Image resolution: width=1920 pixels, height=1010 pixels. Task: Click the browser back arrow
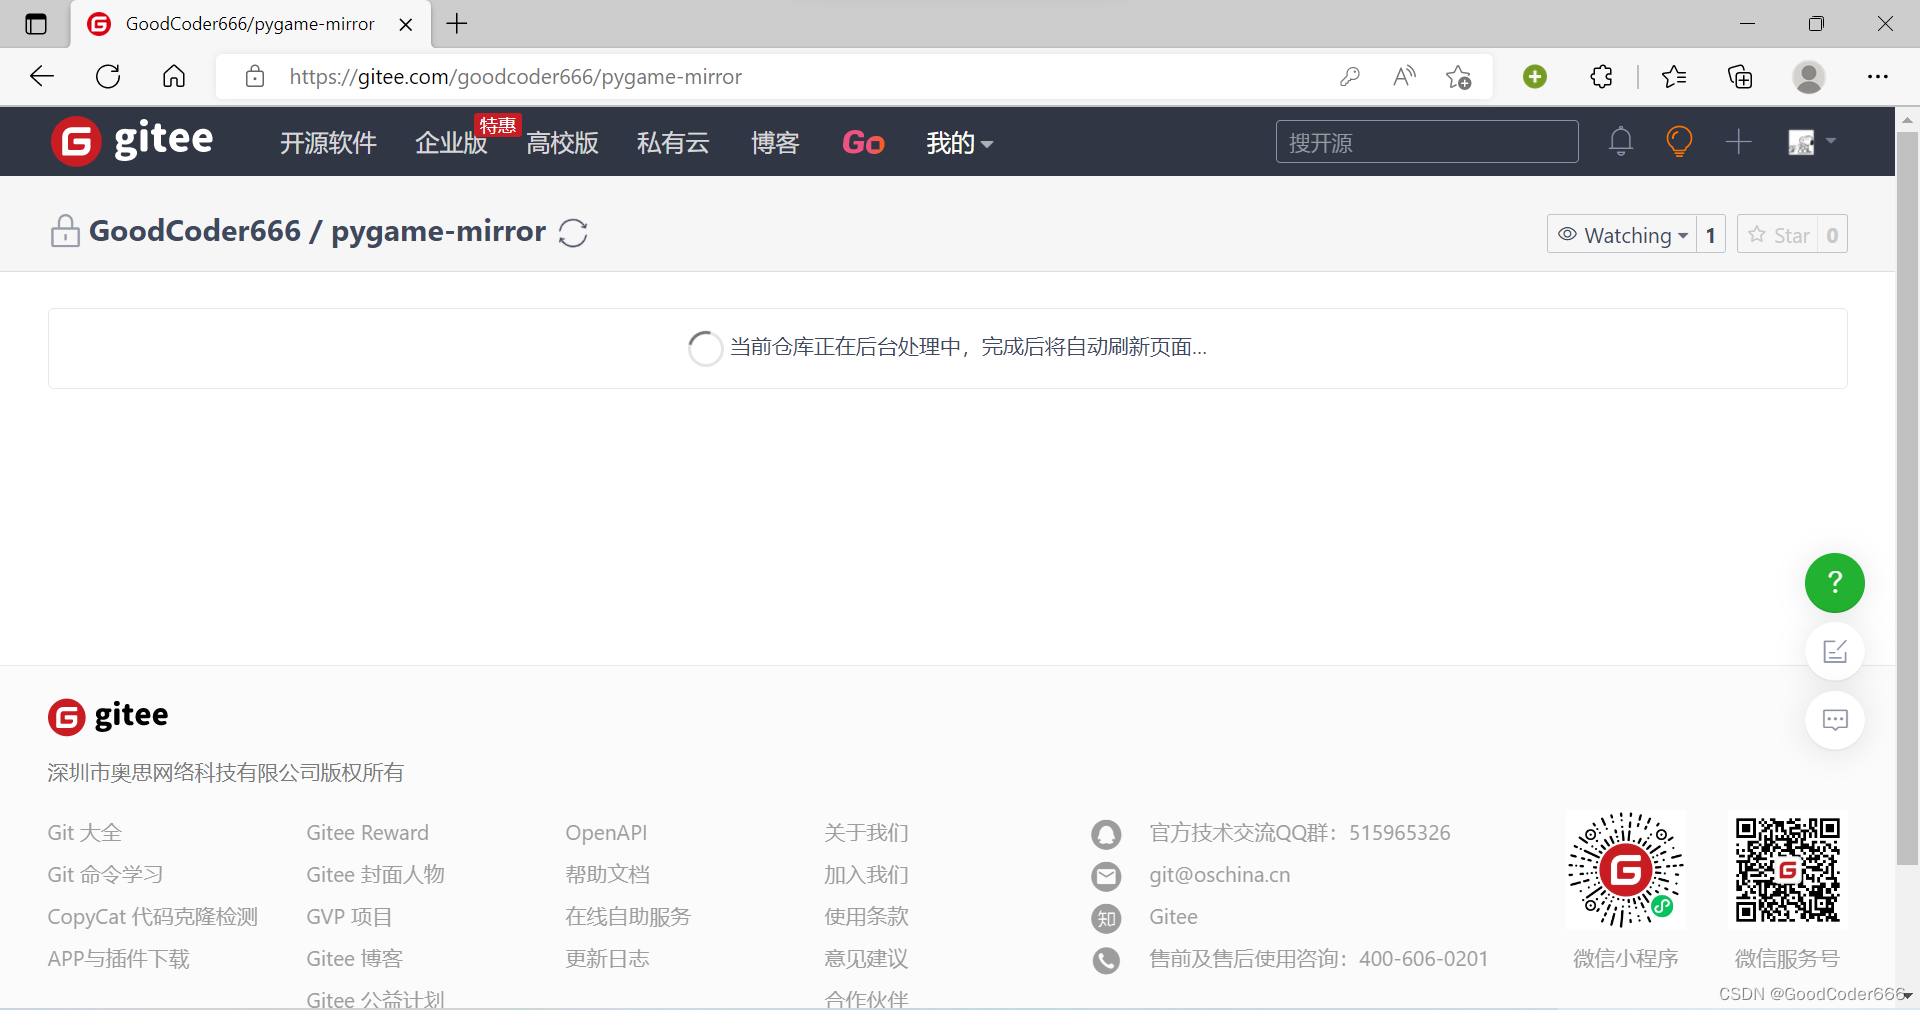[42, 76]
